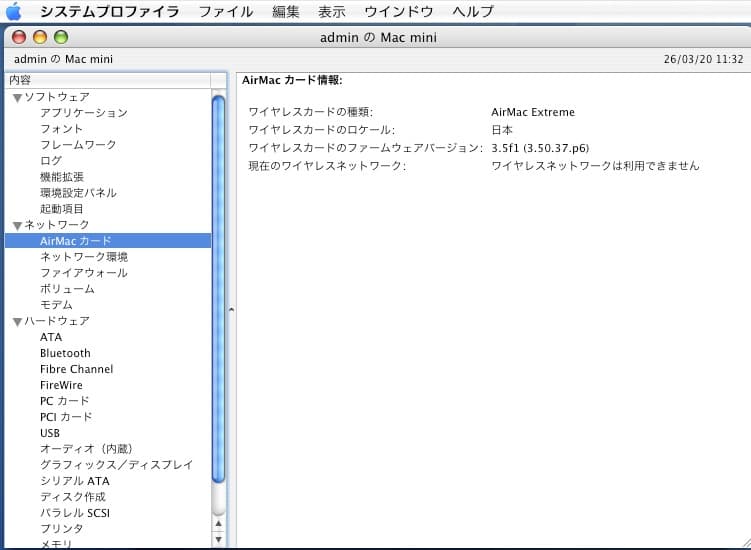Click the 現在のワイヤレスネットワーク label
751x550 pixels.
pyautogui.click(x=327, y=166)
